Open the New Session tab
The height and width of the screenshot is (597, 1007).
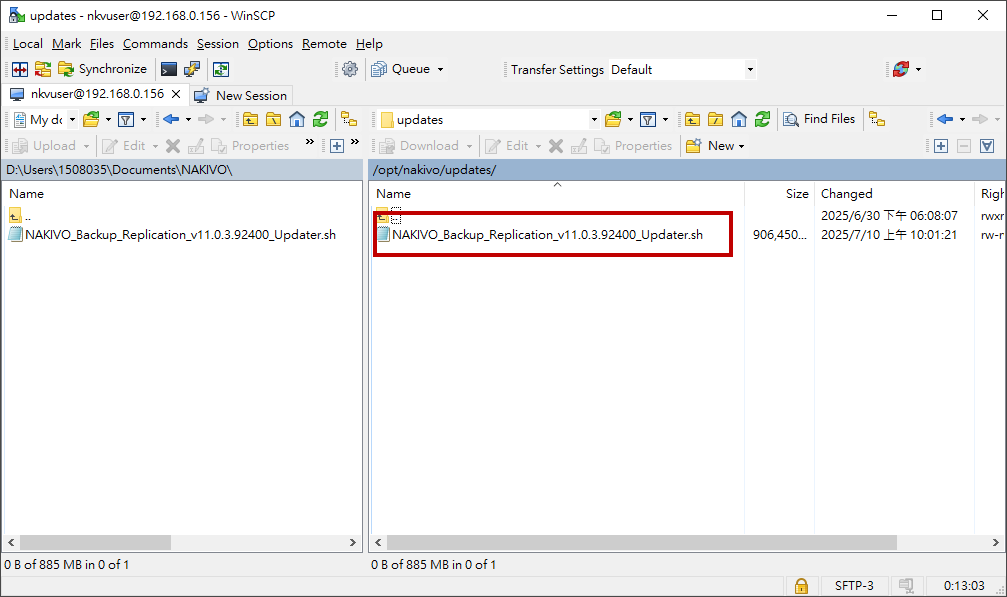coord(241,95)
